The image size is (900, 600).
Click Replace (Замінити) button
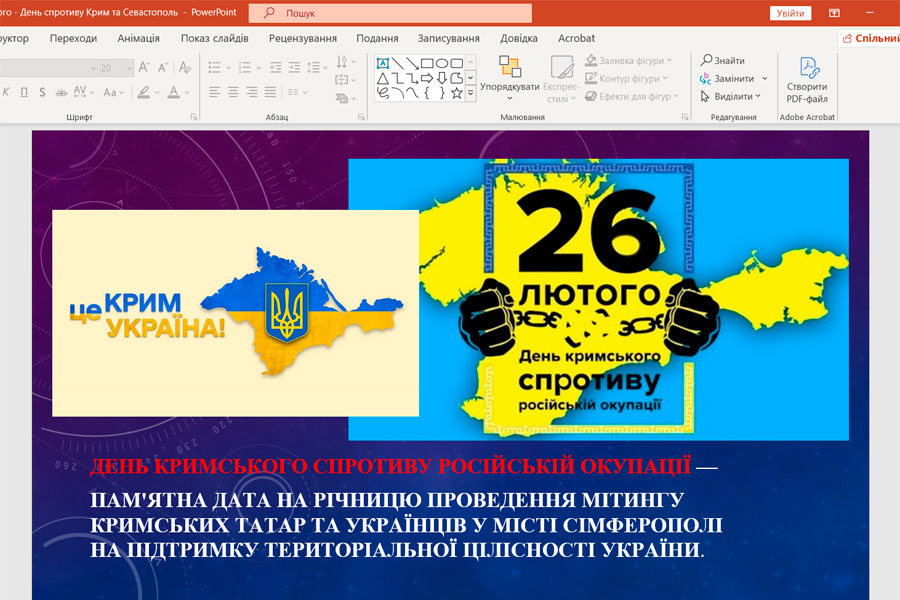(x=727, y=78)
